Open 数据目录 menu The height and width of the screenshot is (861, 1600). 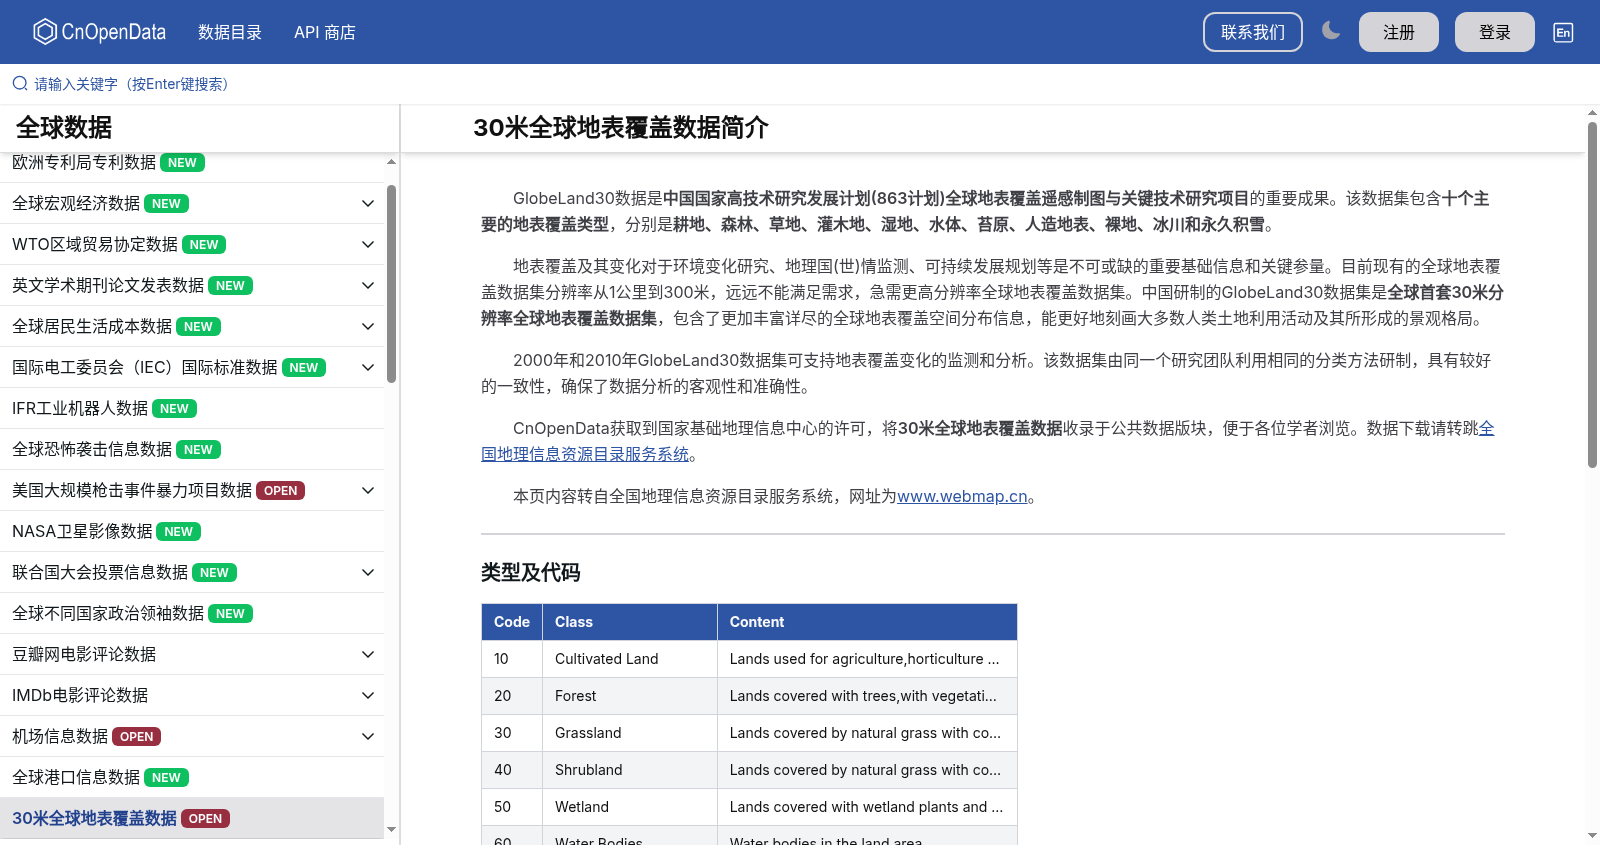coord(230,32)
